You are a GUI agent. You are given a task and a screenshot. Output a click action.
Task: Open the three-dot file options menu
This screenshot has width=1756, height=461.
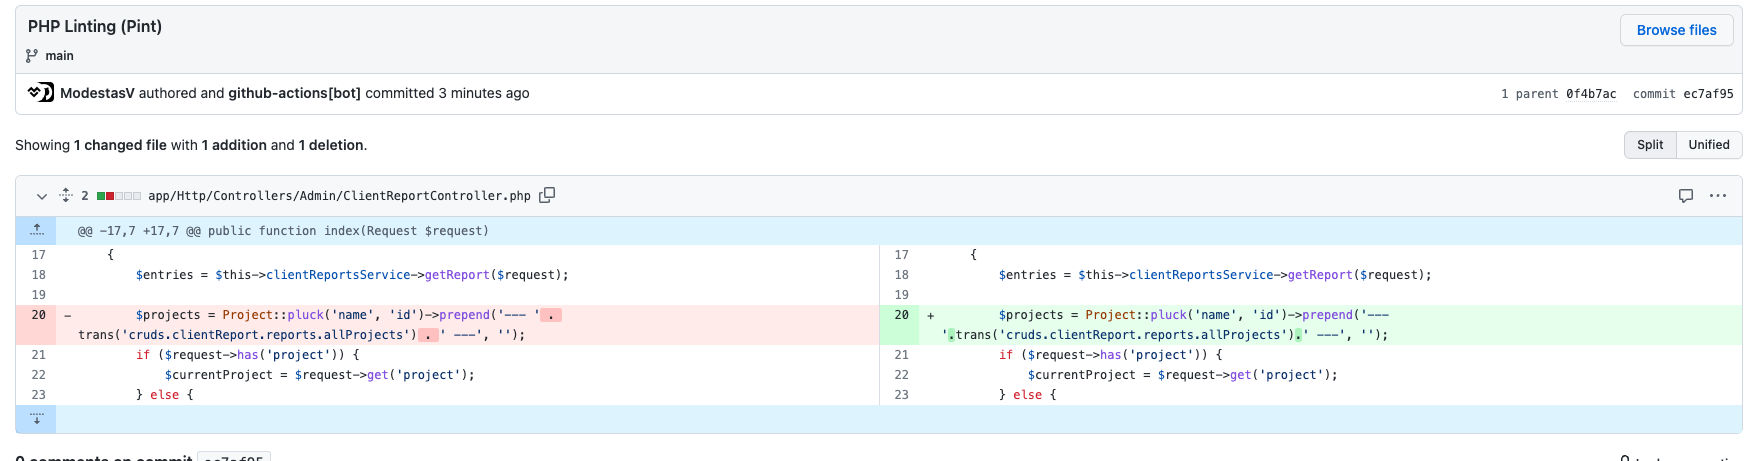click(x=1718, y=196)
